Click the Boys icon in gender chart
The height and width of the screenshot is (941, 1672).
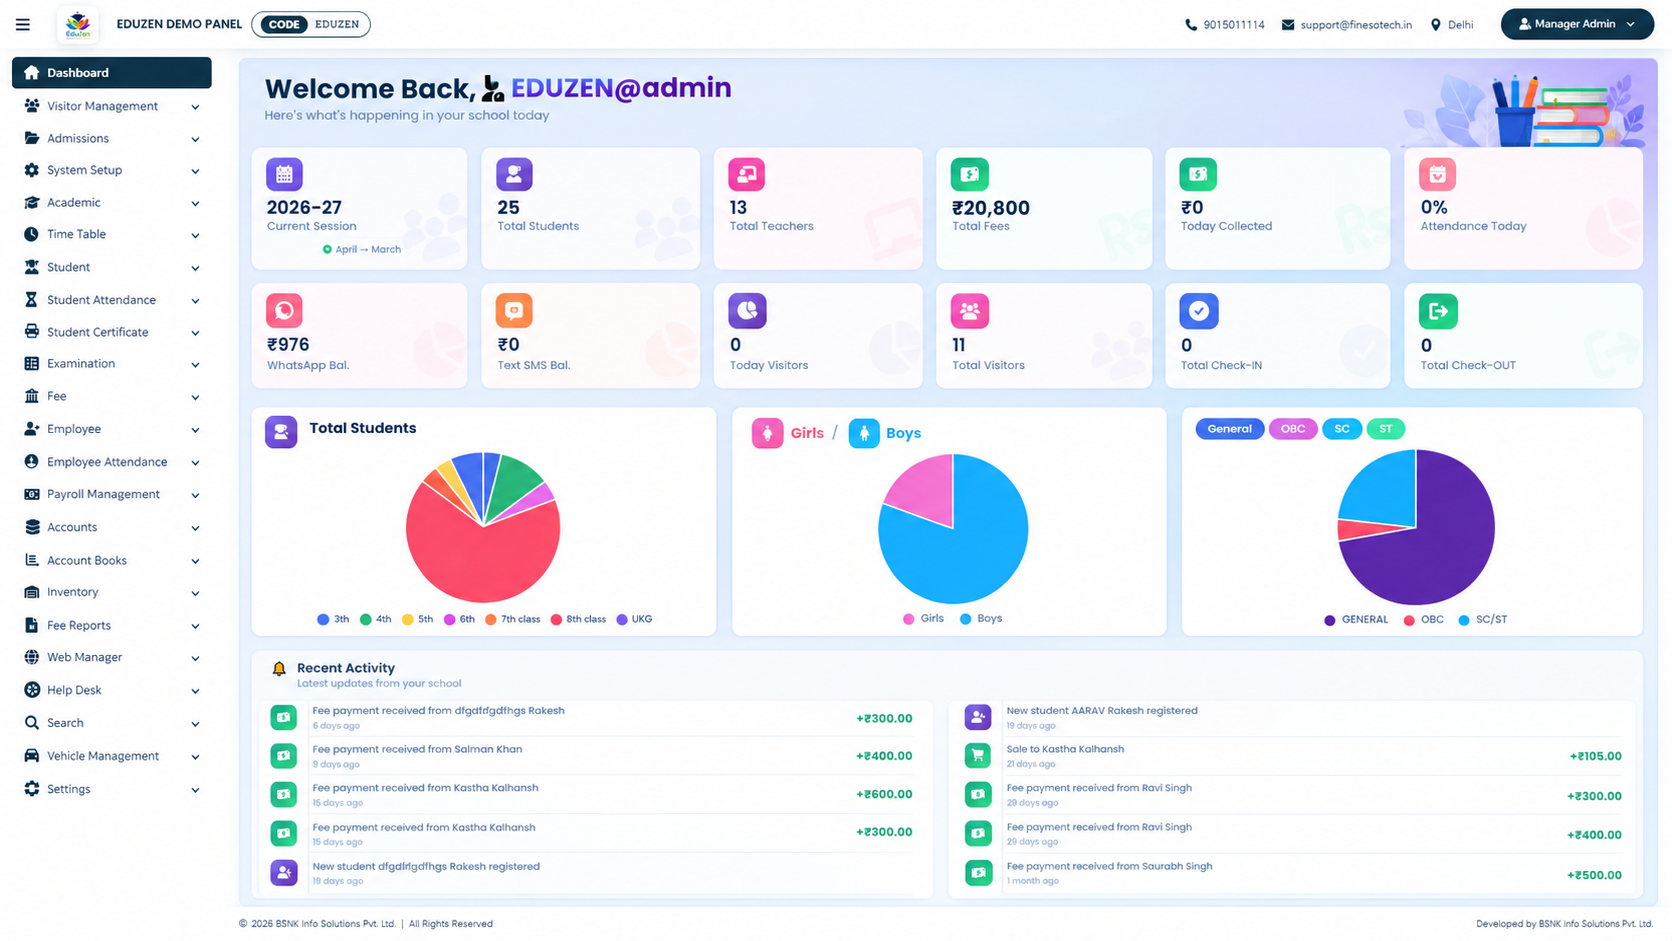tap(864, 433)
